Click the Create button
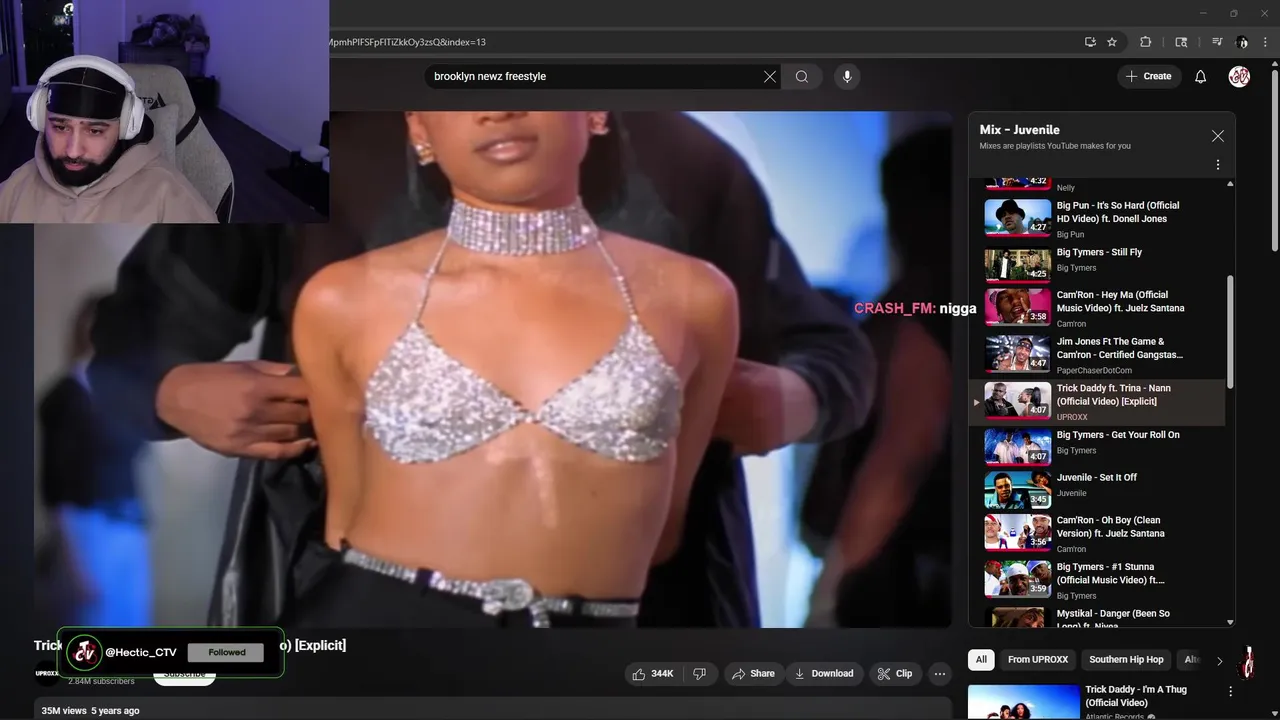Screen dimensions: 1280x720 click(1148, 77)
